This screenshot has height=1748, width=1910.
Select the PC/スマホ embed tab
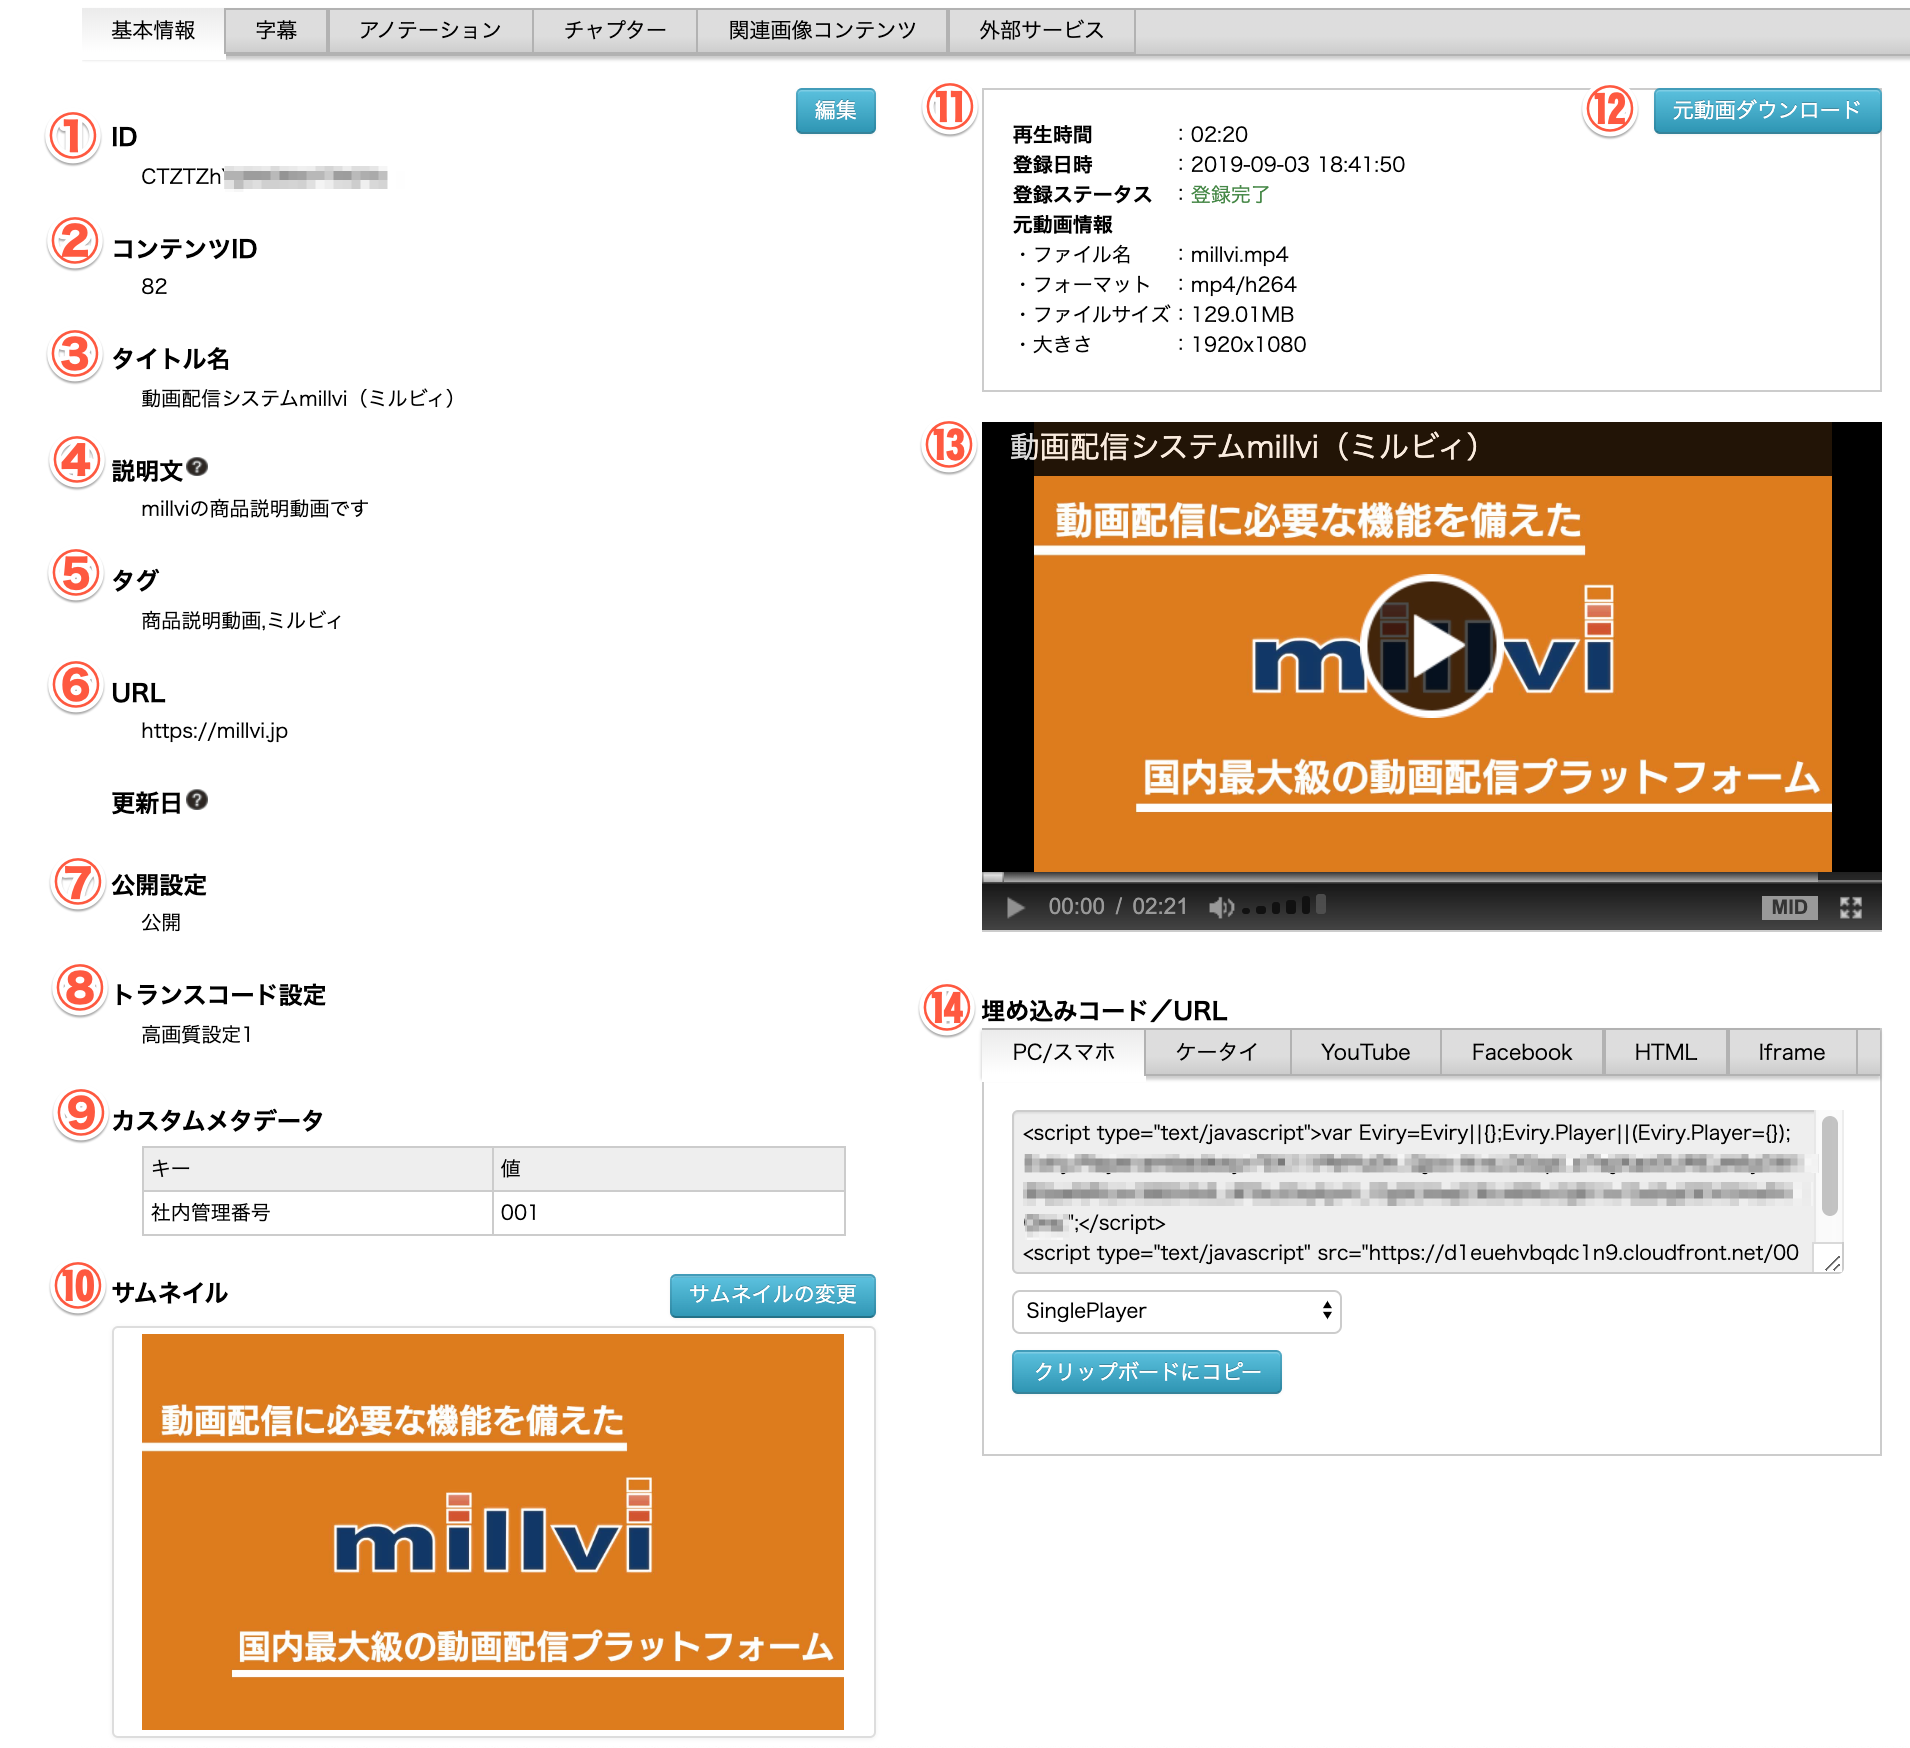(1063, 1052)
